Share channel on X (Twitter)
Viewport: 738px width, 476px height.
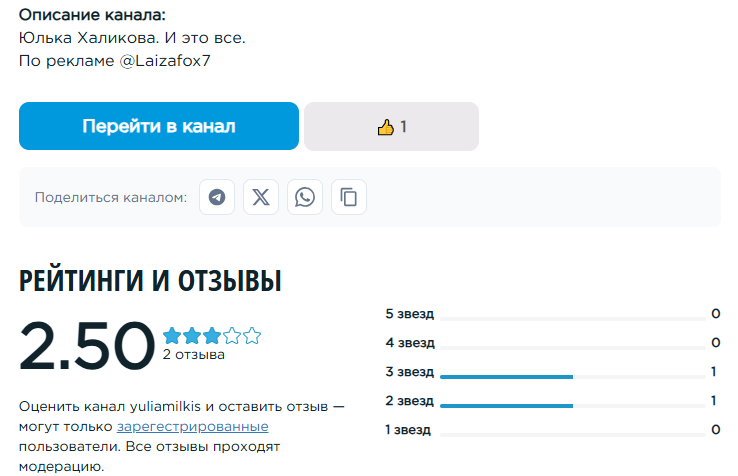point(261,197)
